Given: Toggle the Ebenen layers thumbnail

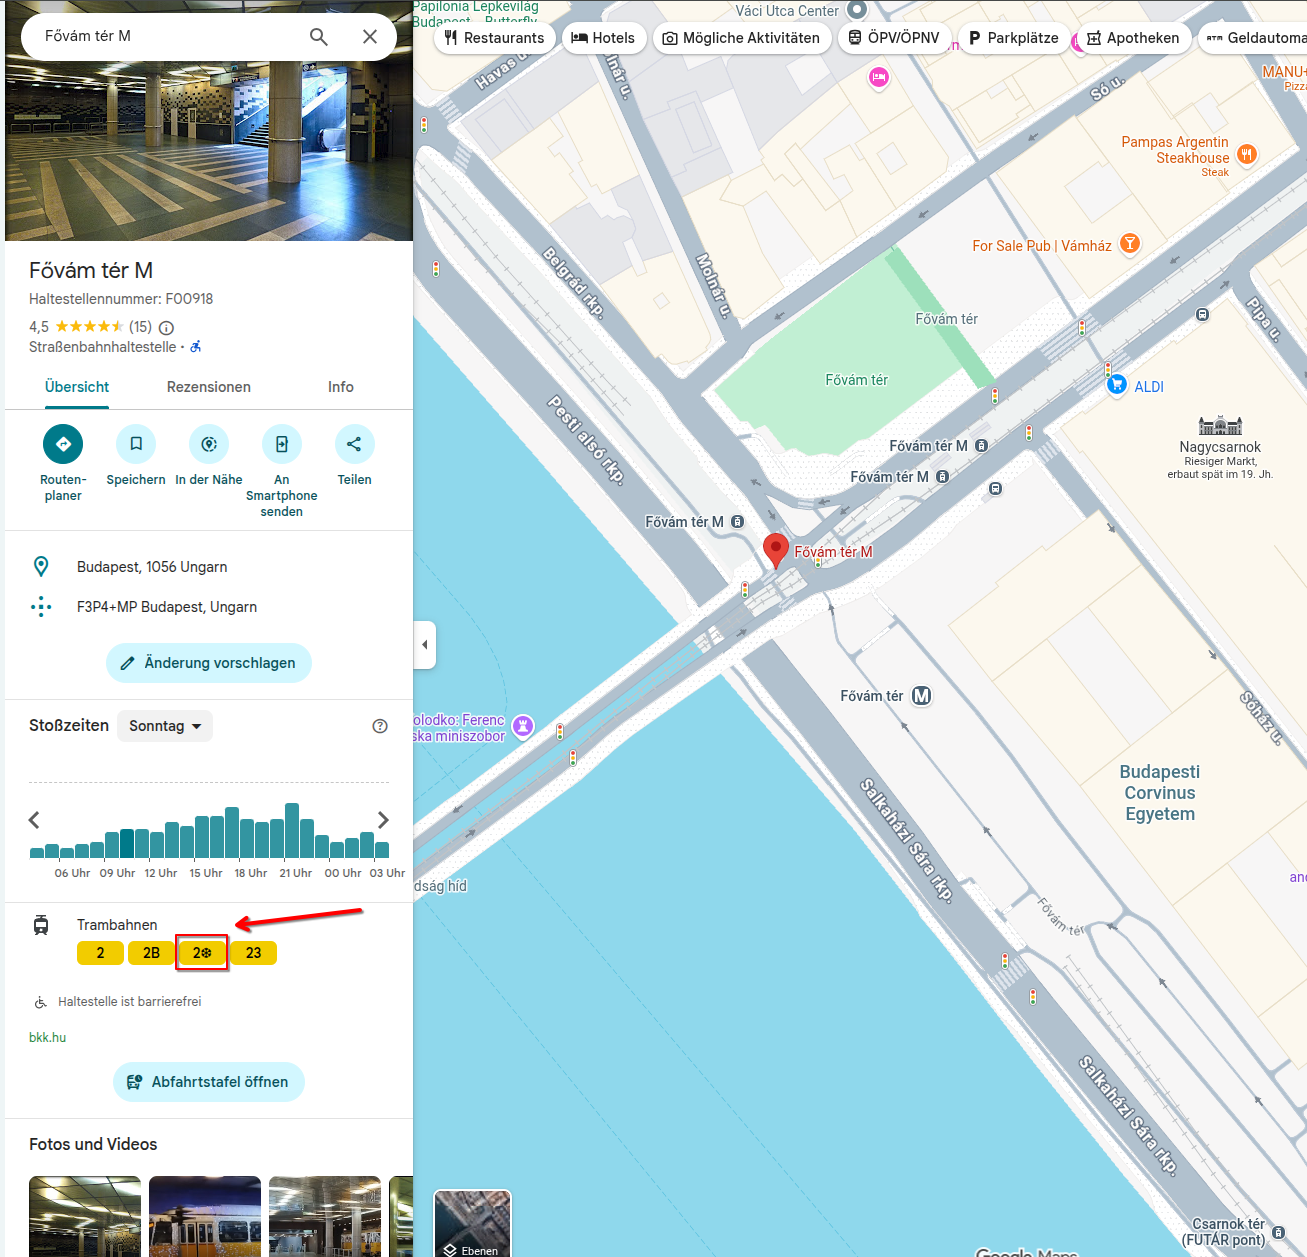Looking at the screenshot, I should [x=472, y=1223].
